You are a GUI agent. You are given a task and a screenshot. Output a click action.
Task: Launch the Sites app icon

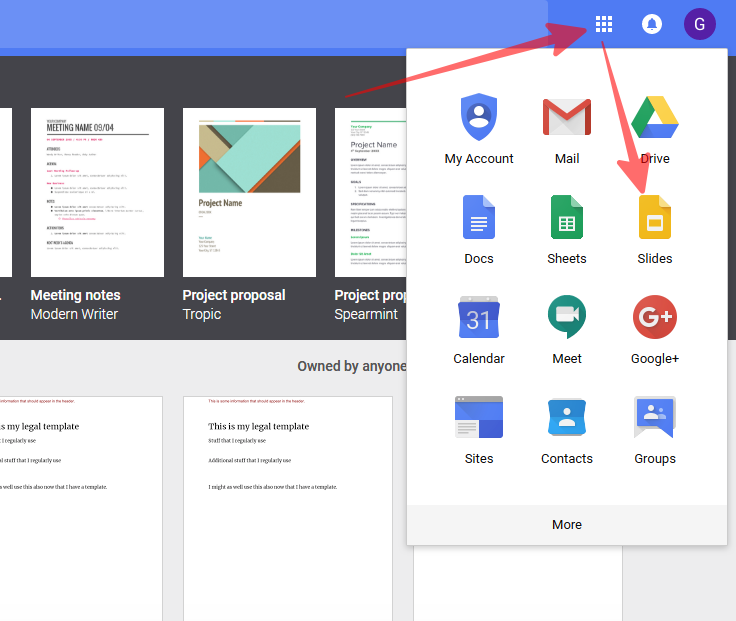(479, 417)
